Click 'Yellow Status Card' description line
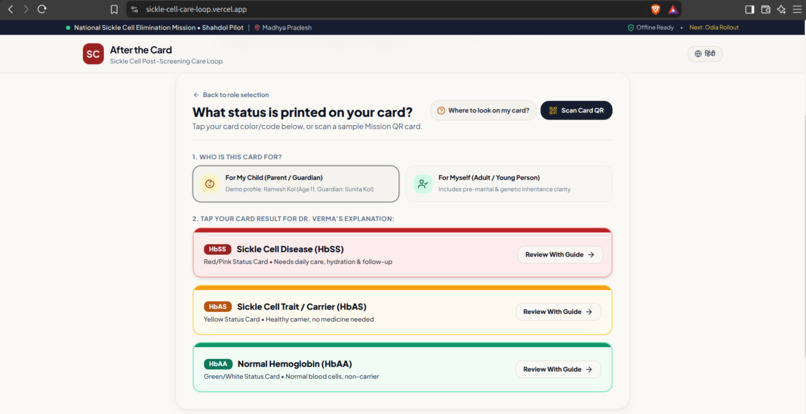Image resolution: width=806 pixels, height=414 pixels. pos(289,319)
